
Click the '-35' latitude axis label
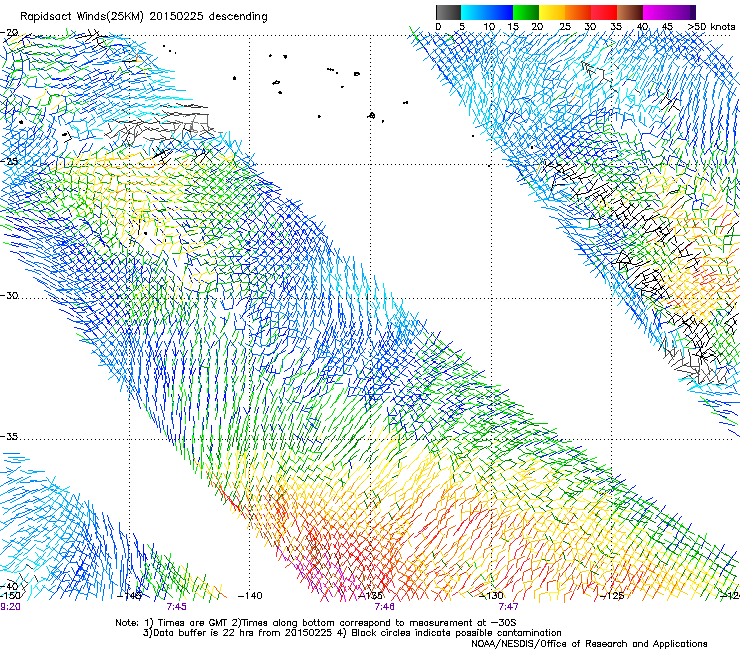(x=9, y=436)
